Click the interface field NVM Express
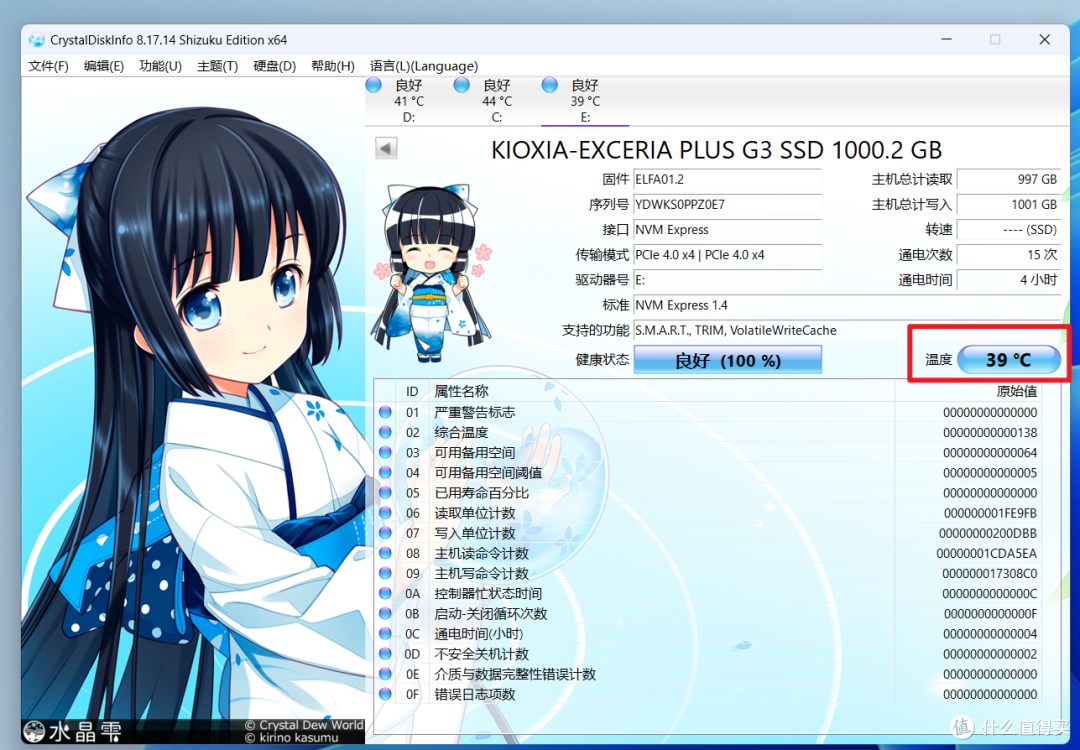 point(727,229)
